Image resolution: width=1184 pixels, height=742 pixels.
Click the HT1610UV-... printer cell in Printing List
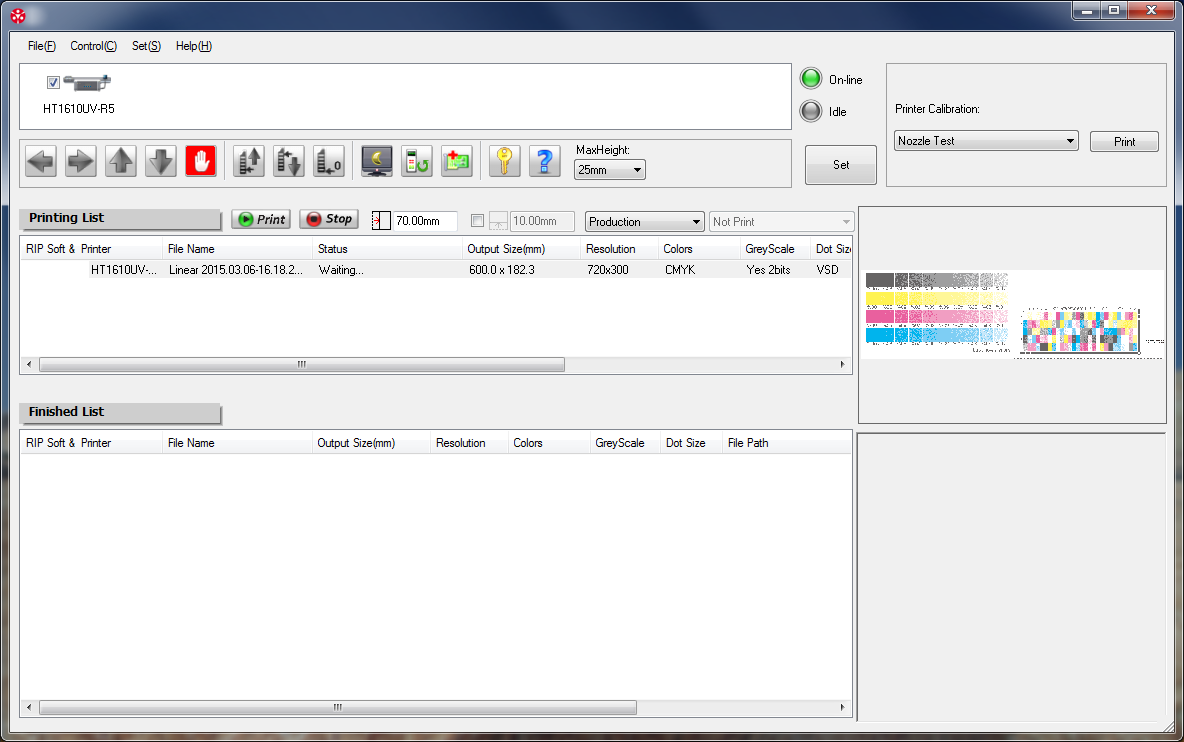tap(125, 270)
